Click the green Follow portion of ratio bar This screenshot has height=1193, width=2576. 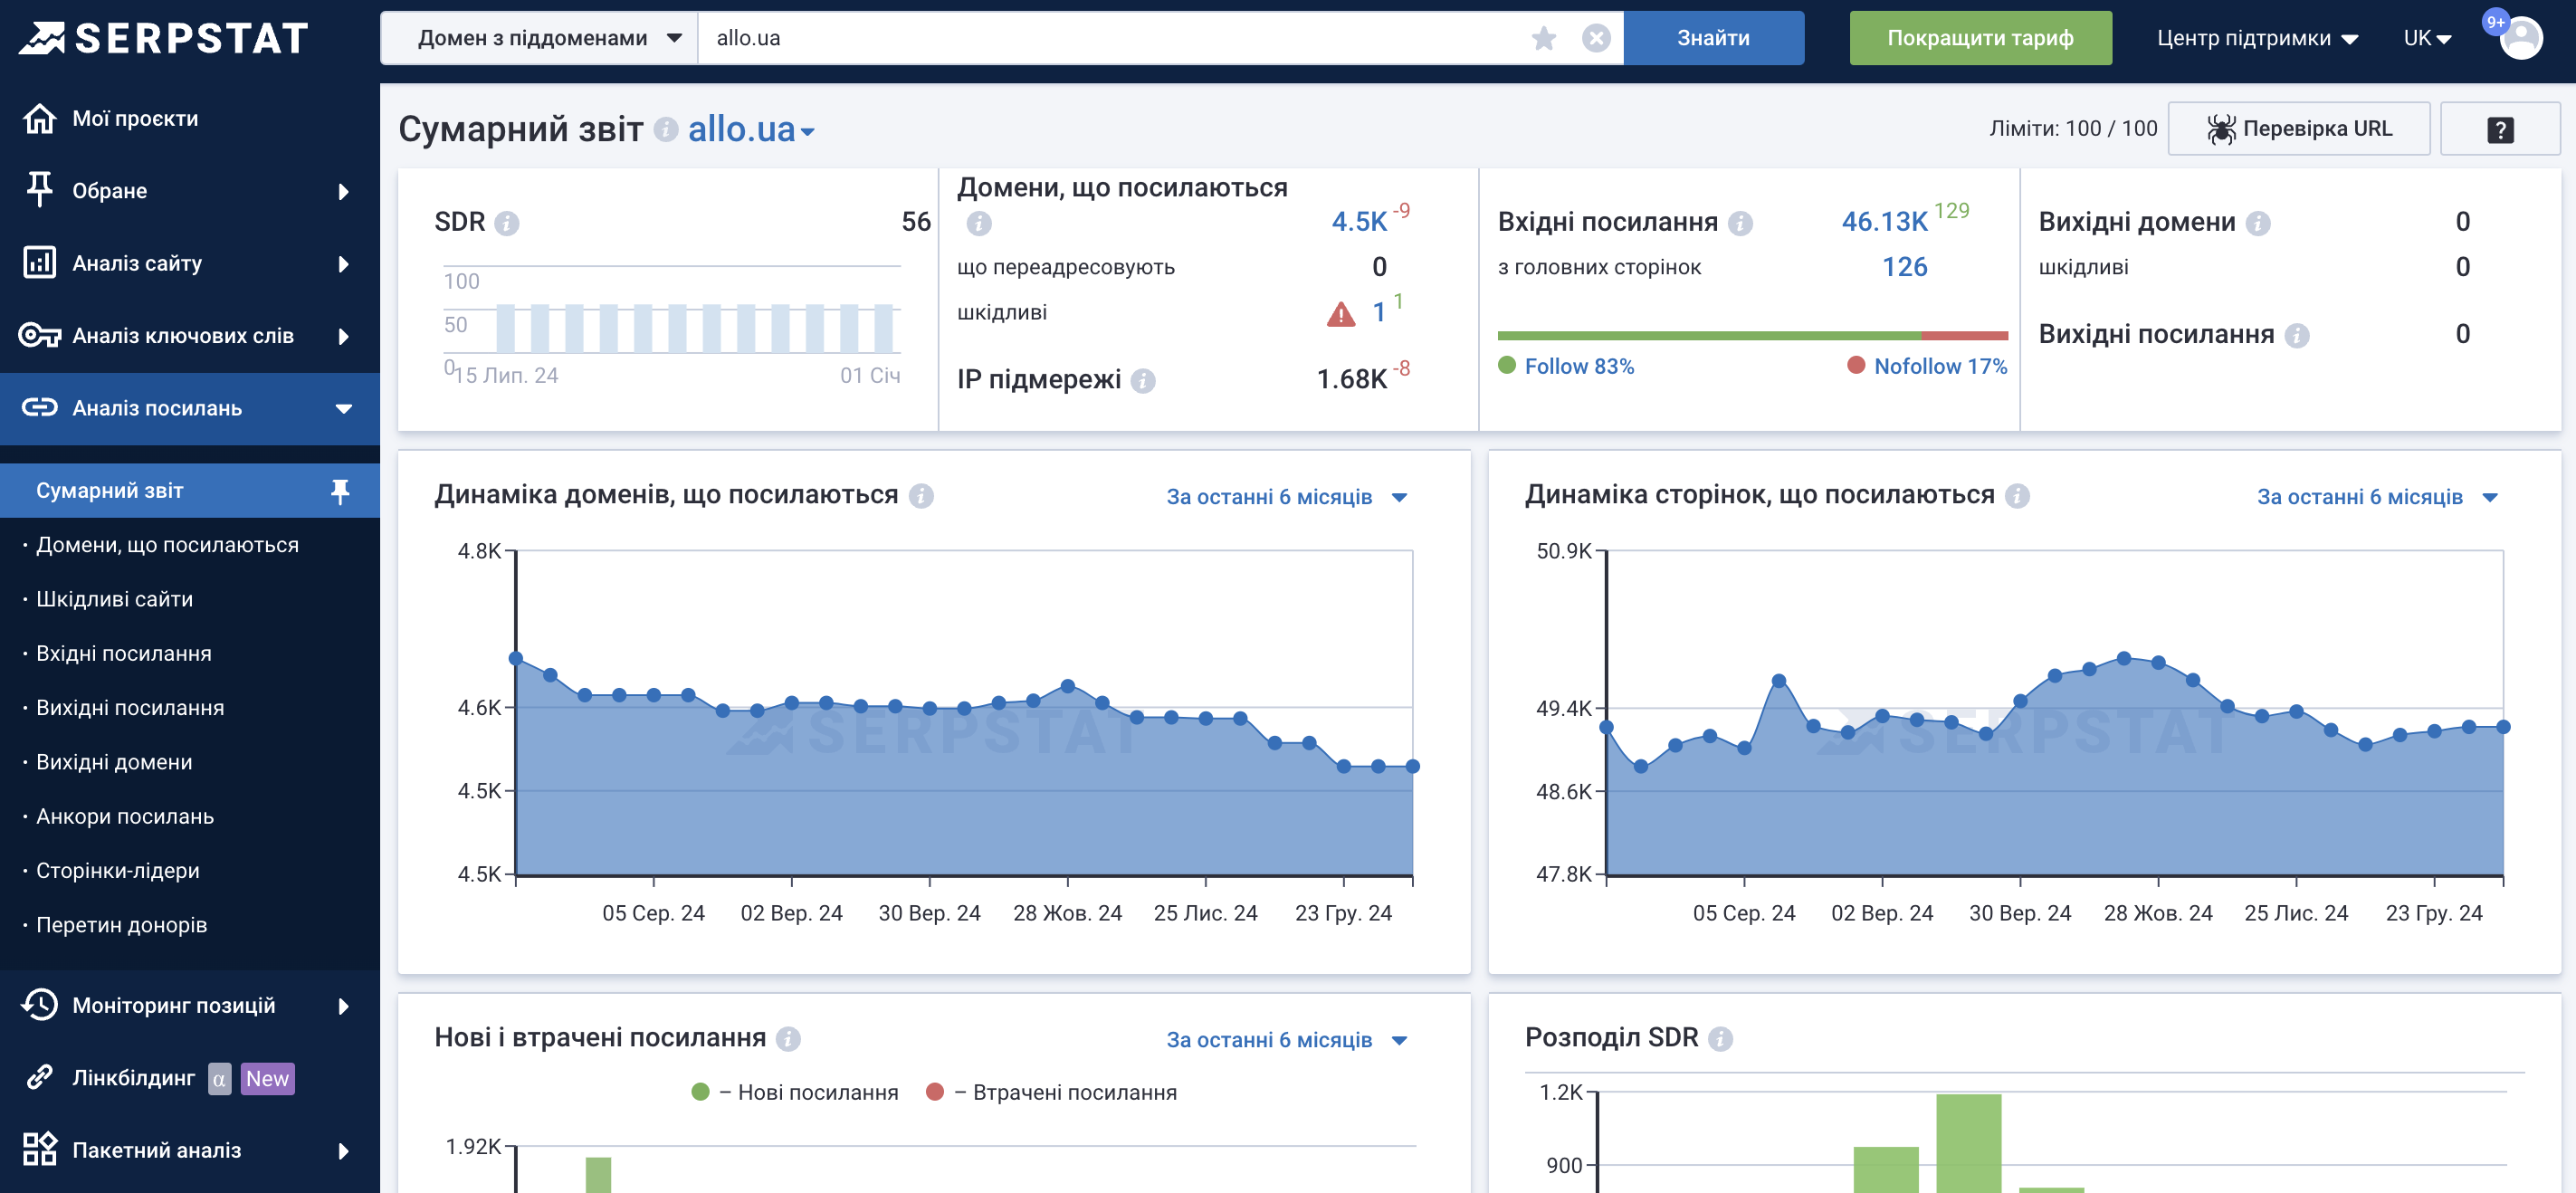[x=1709, y=335]
